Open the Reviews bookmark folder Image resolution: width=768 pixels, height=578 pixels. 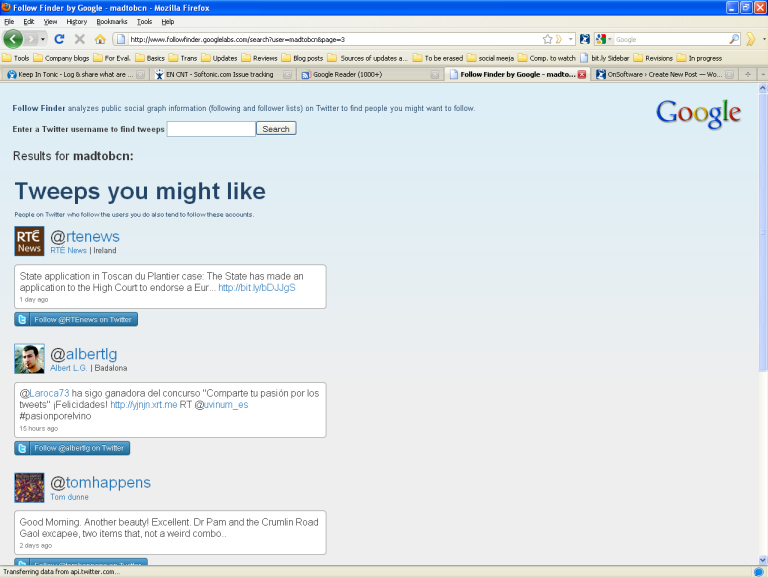point(260,58)
